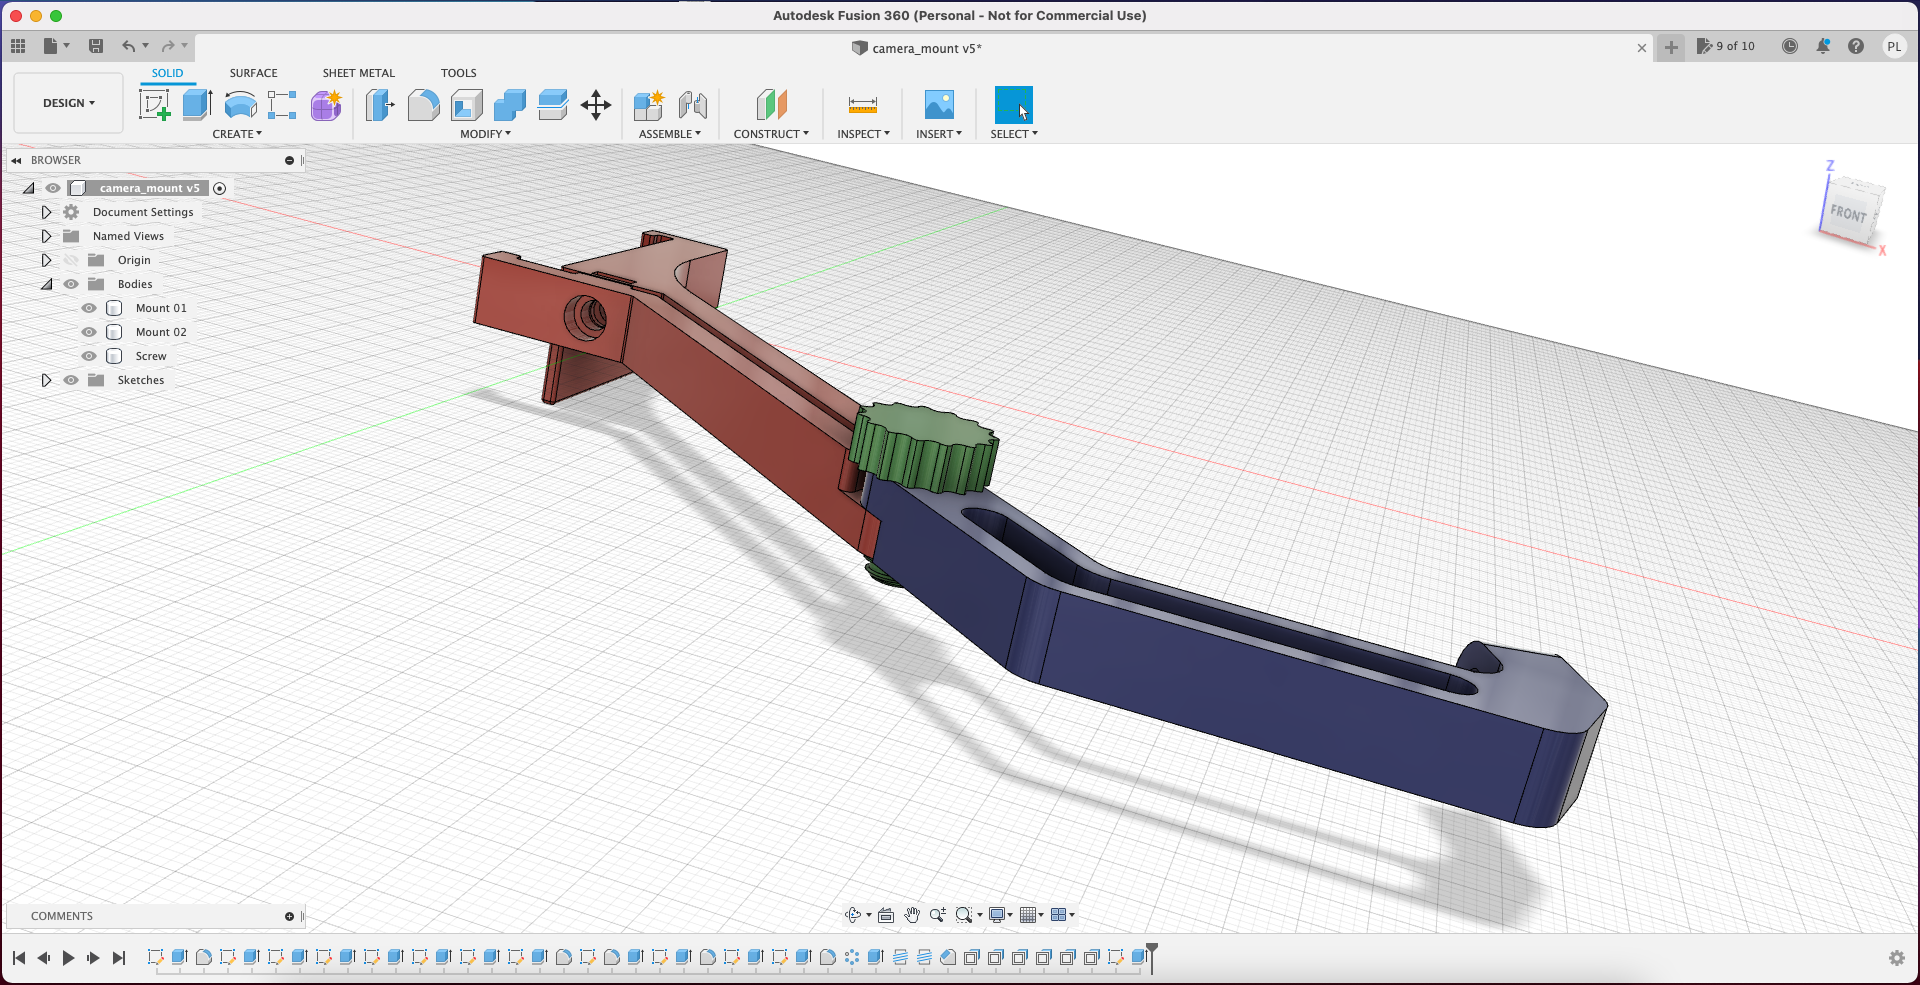Switch to the SHEET METAL tab
This screenshot has width=1920, height=985.
tap(359, 73)
